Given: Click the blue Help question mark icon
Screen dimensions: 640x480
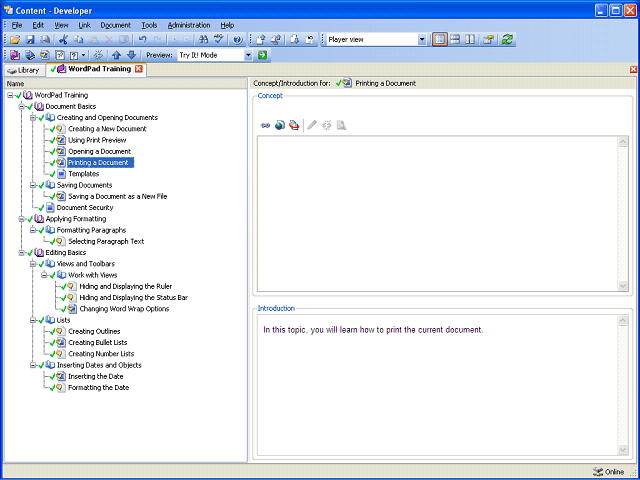Looking at the screenshot, I should [x=238, y=40].
